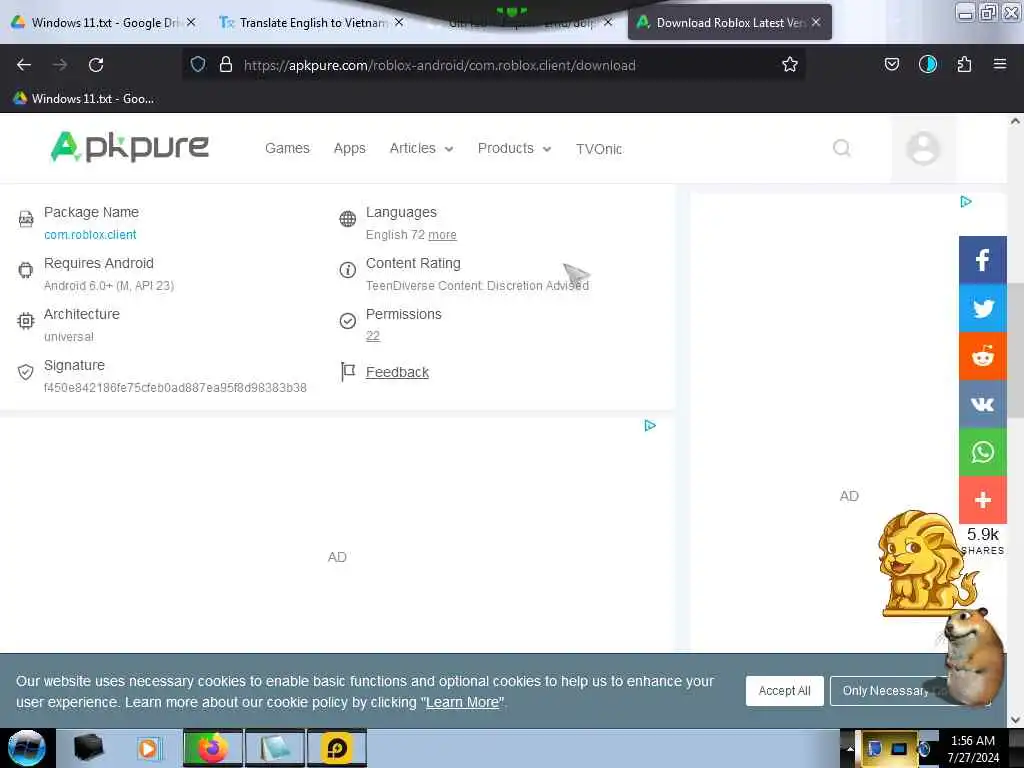Click 'Android 6.0+ (M, API 23)' text

[x=109, y=286]
